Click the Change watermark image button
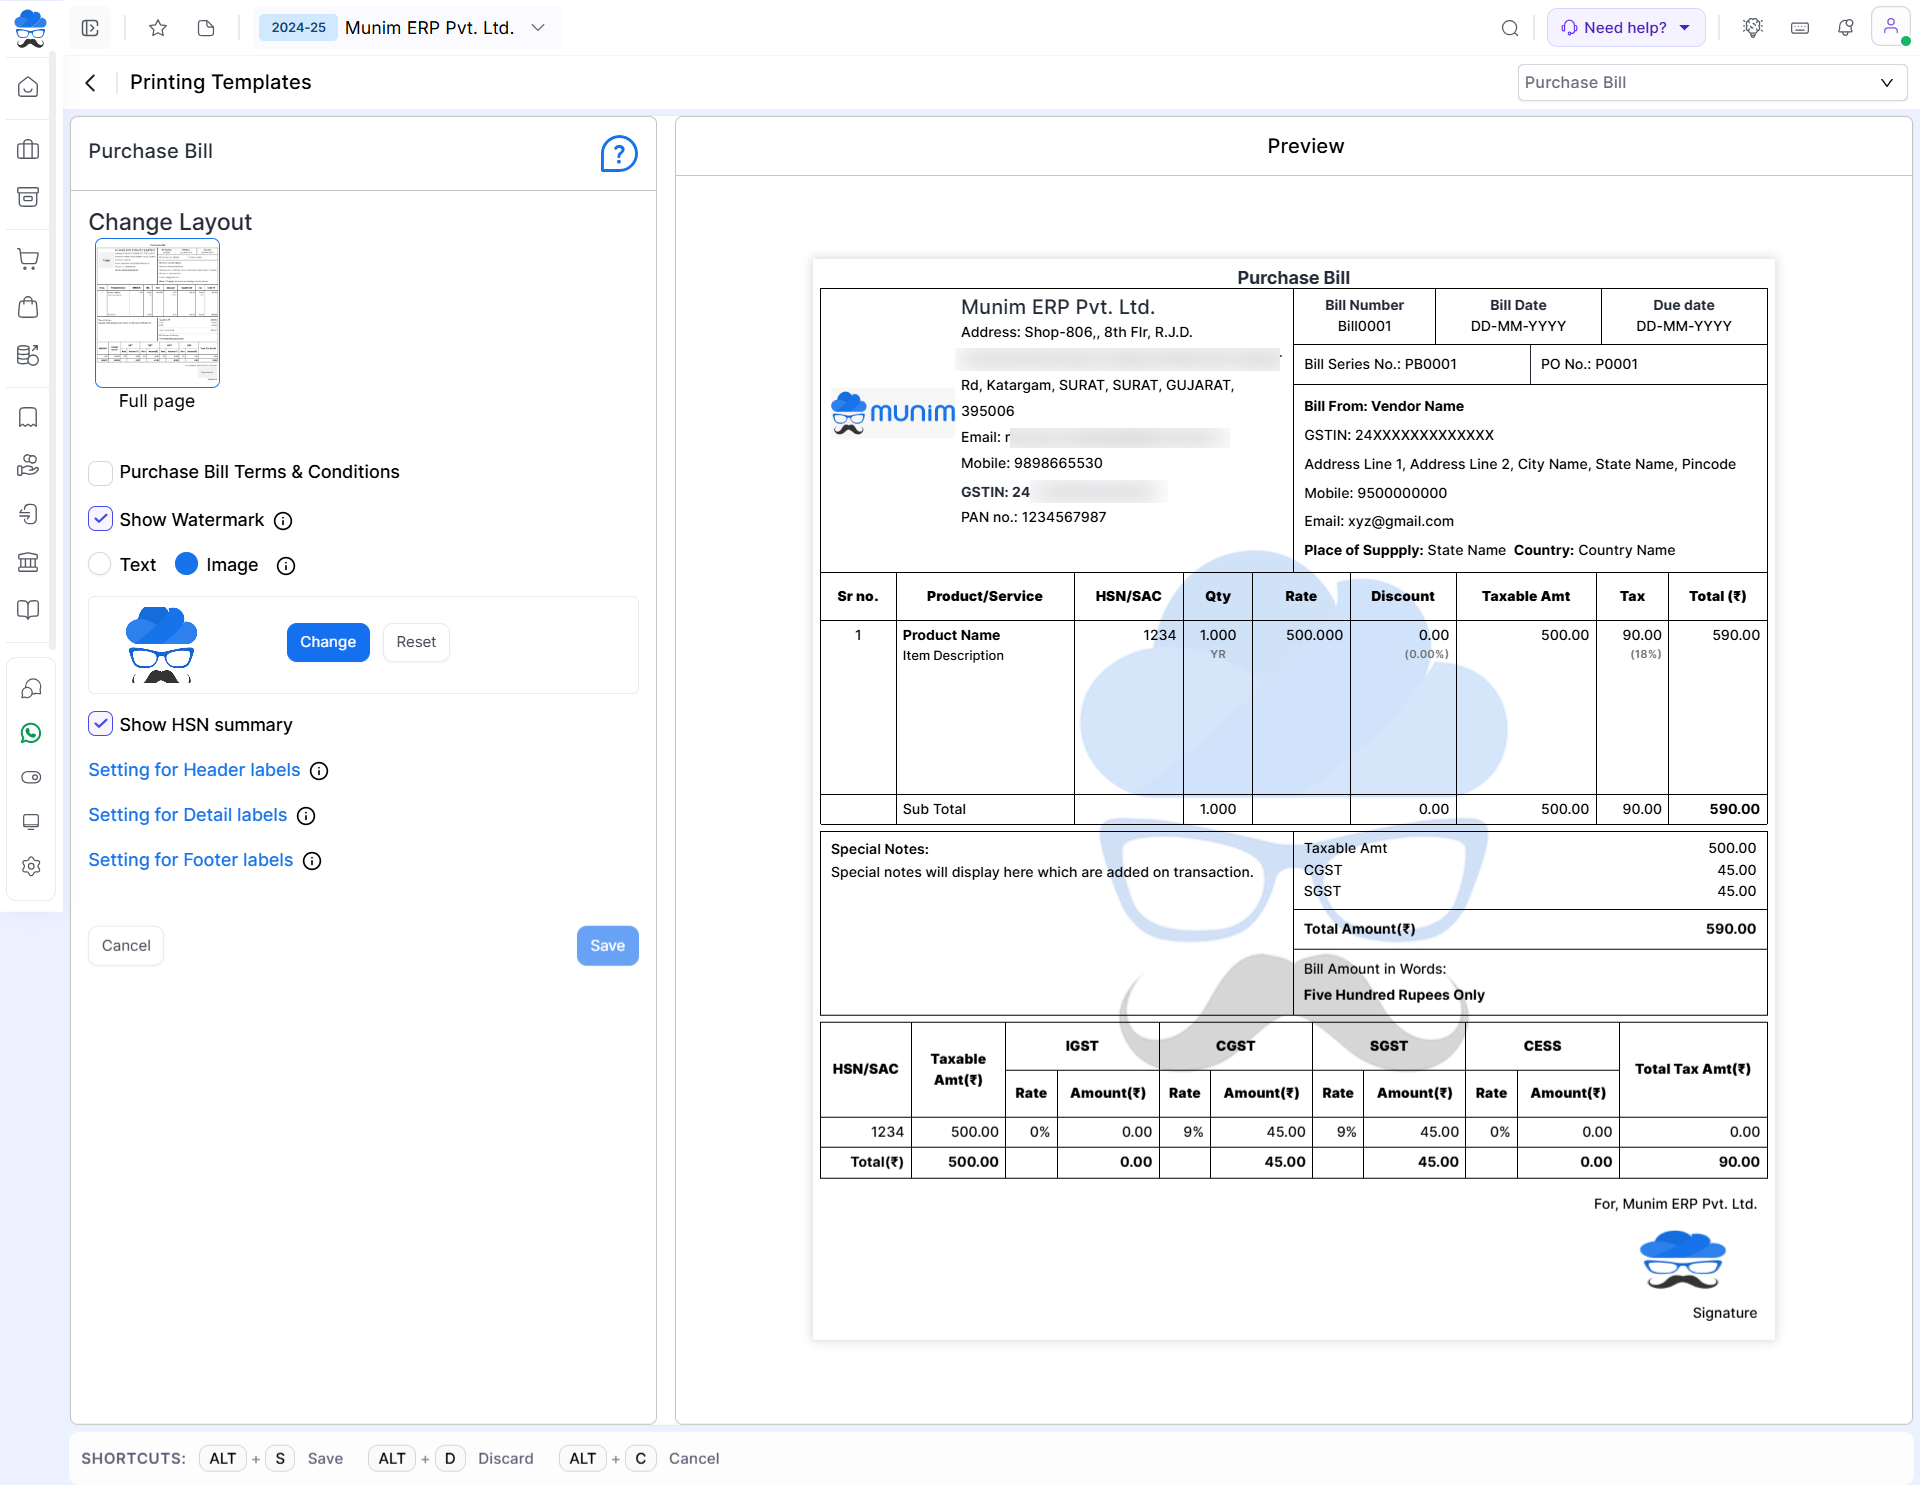 coord(328,642)
